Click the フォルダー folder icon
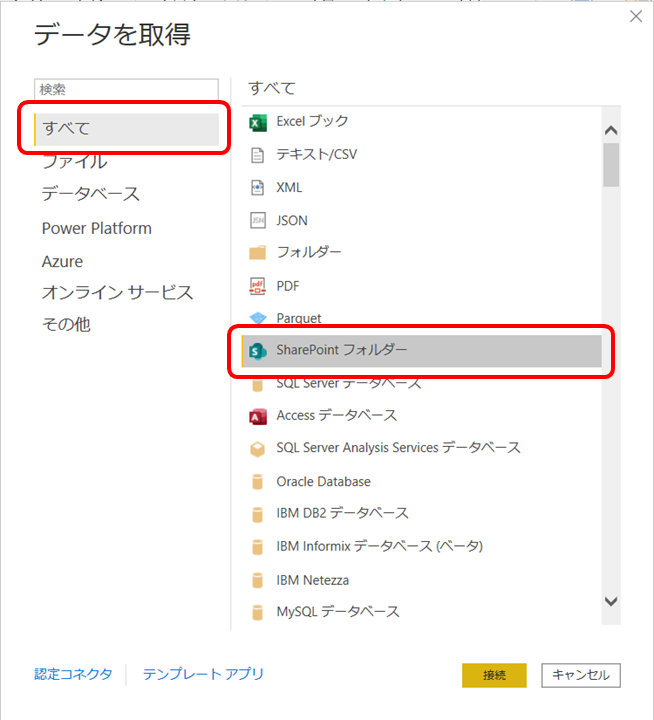The width and height of the screenshot is (654, 720). [x=258, y=253]
